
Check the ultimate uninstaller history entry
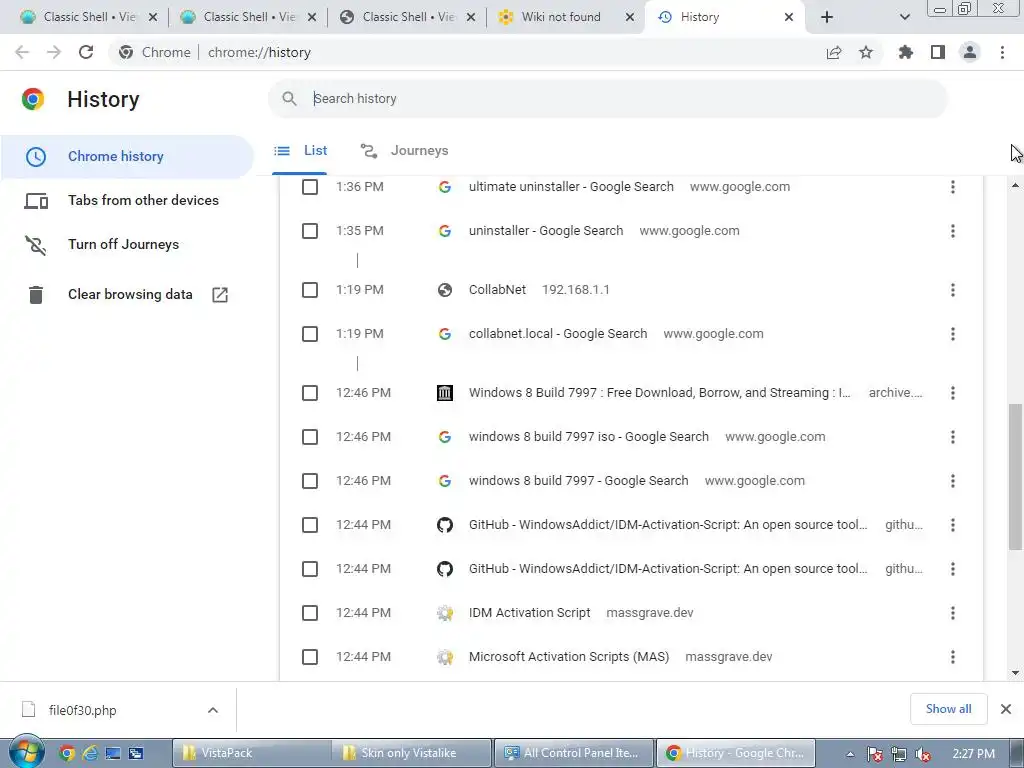pos(310,187)
